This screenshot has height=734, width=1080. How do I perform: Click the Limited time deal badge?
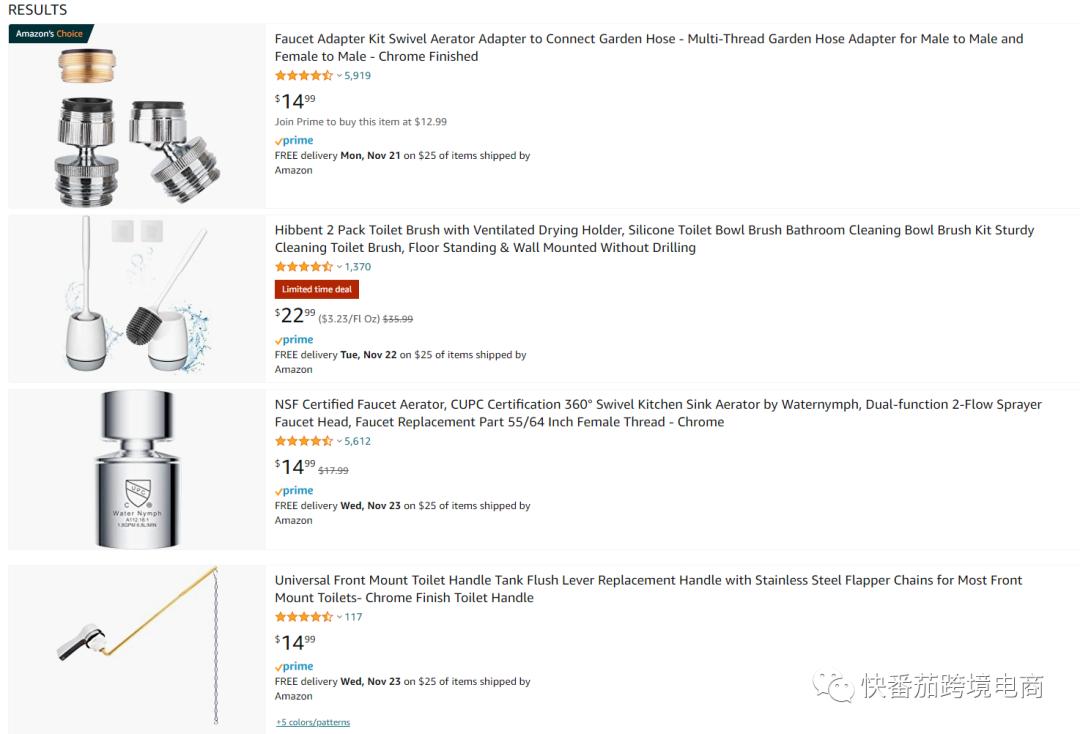316,289
